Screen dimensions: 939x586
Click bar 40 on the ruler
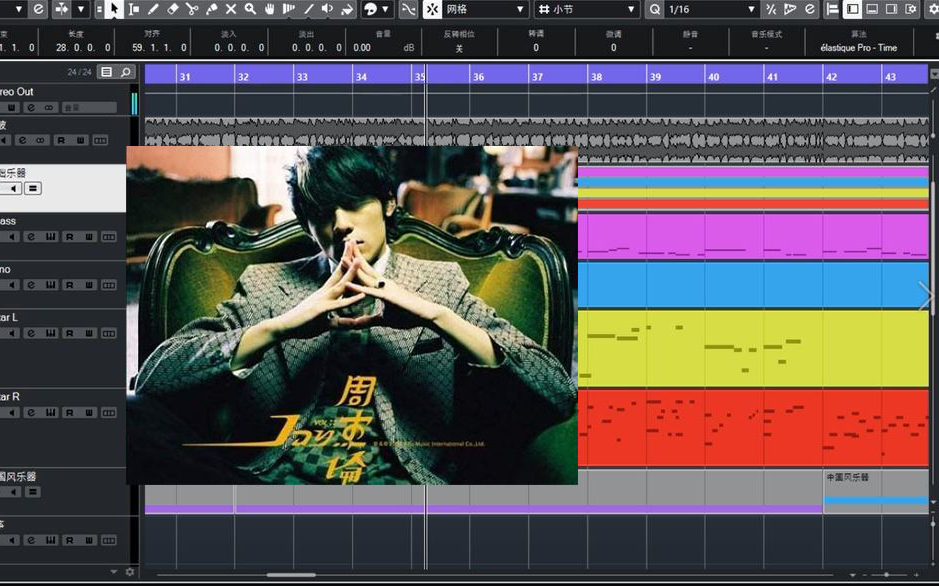[x=713, y=77]
